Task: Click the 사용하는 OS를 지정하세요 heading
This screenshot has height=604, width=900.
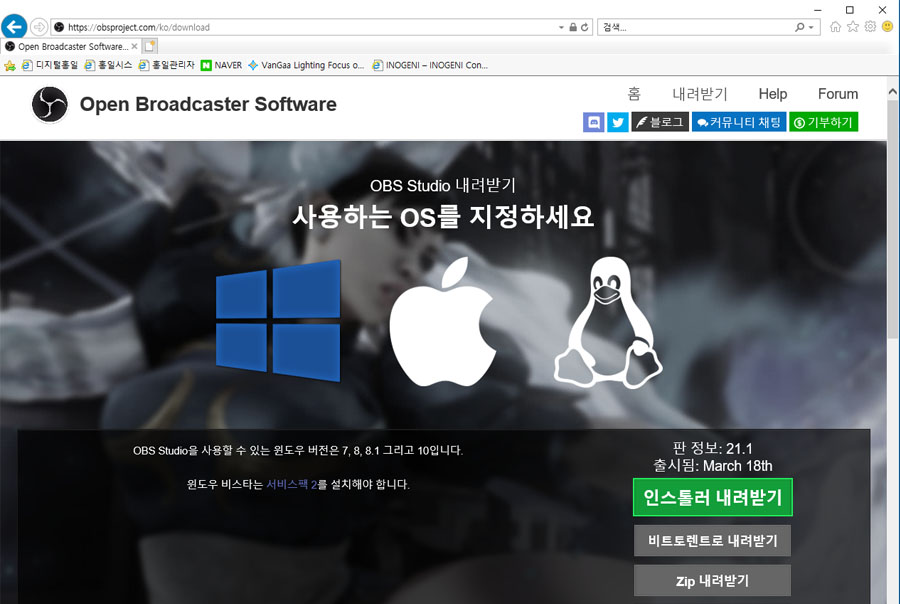Action: click(443, 217)
